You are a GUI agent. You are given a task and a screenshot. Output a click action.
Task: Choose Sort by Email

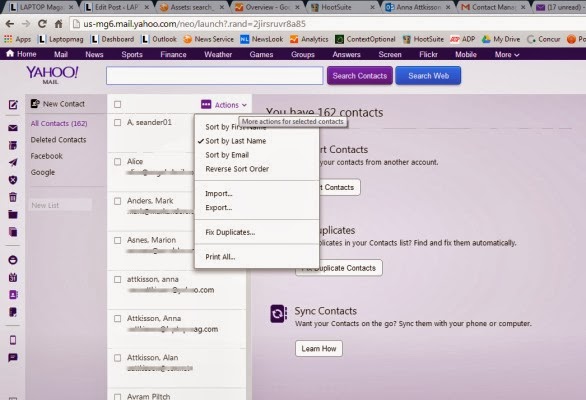(227, 155)
